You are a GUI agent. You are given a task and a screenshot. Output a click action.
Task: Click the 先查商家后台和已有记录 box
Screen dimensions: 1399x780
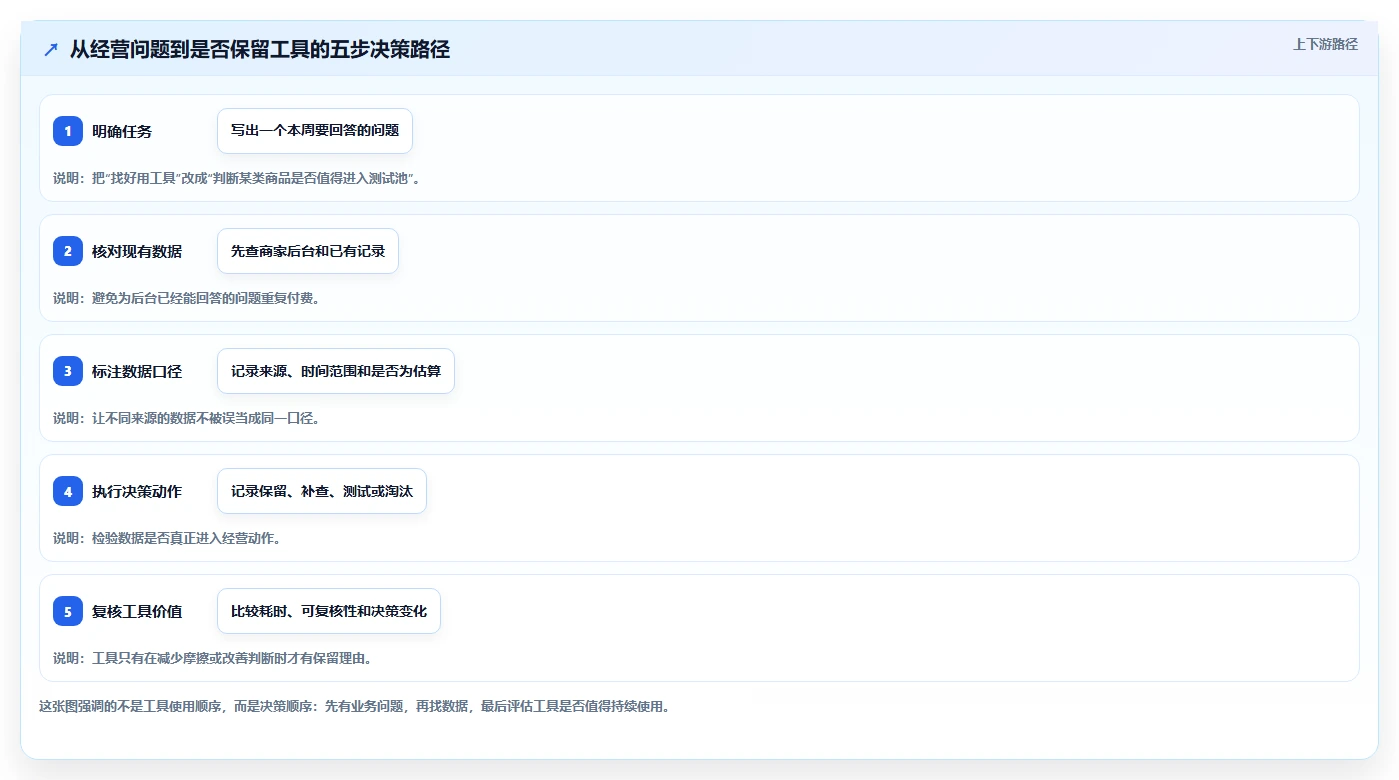coord(308,251)
